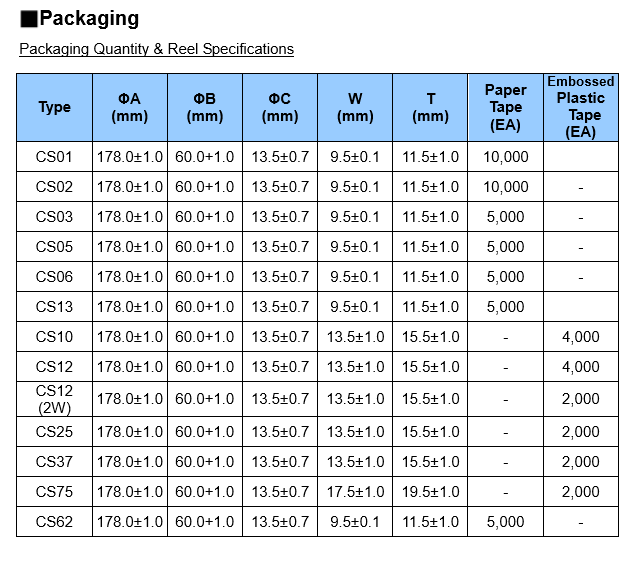Click the 4,000 quantity in CS10 row
Viewport: 640px width, 569px height.
pos(580,337)
